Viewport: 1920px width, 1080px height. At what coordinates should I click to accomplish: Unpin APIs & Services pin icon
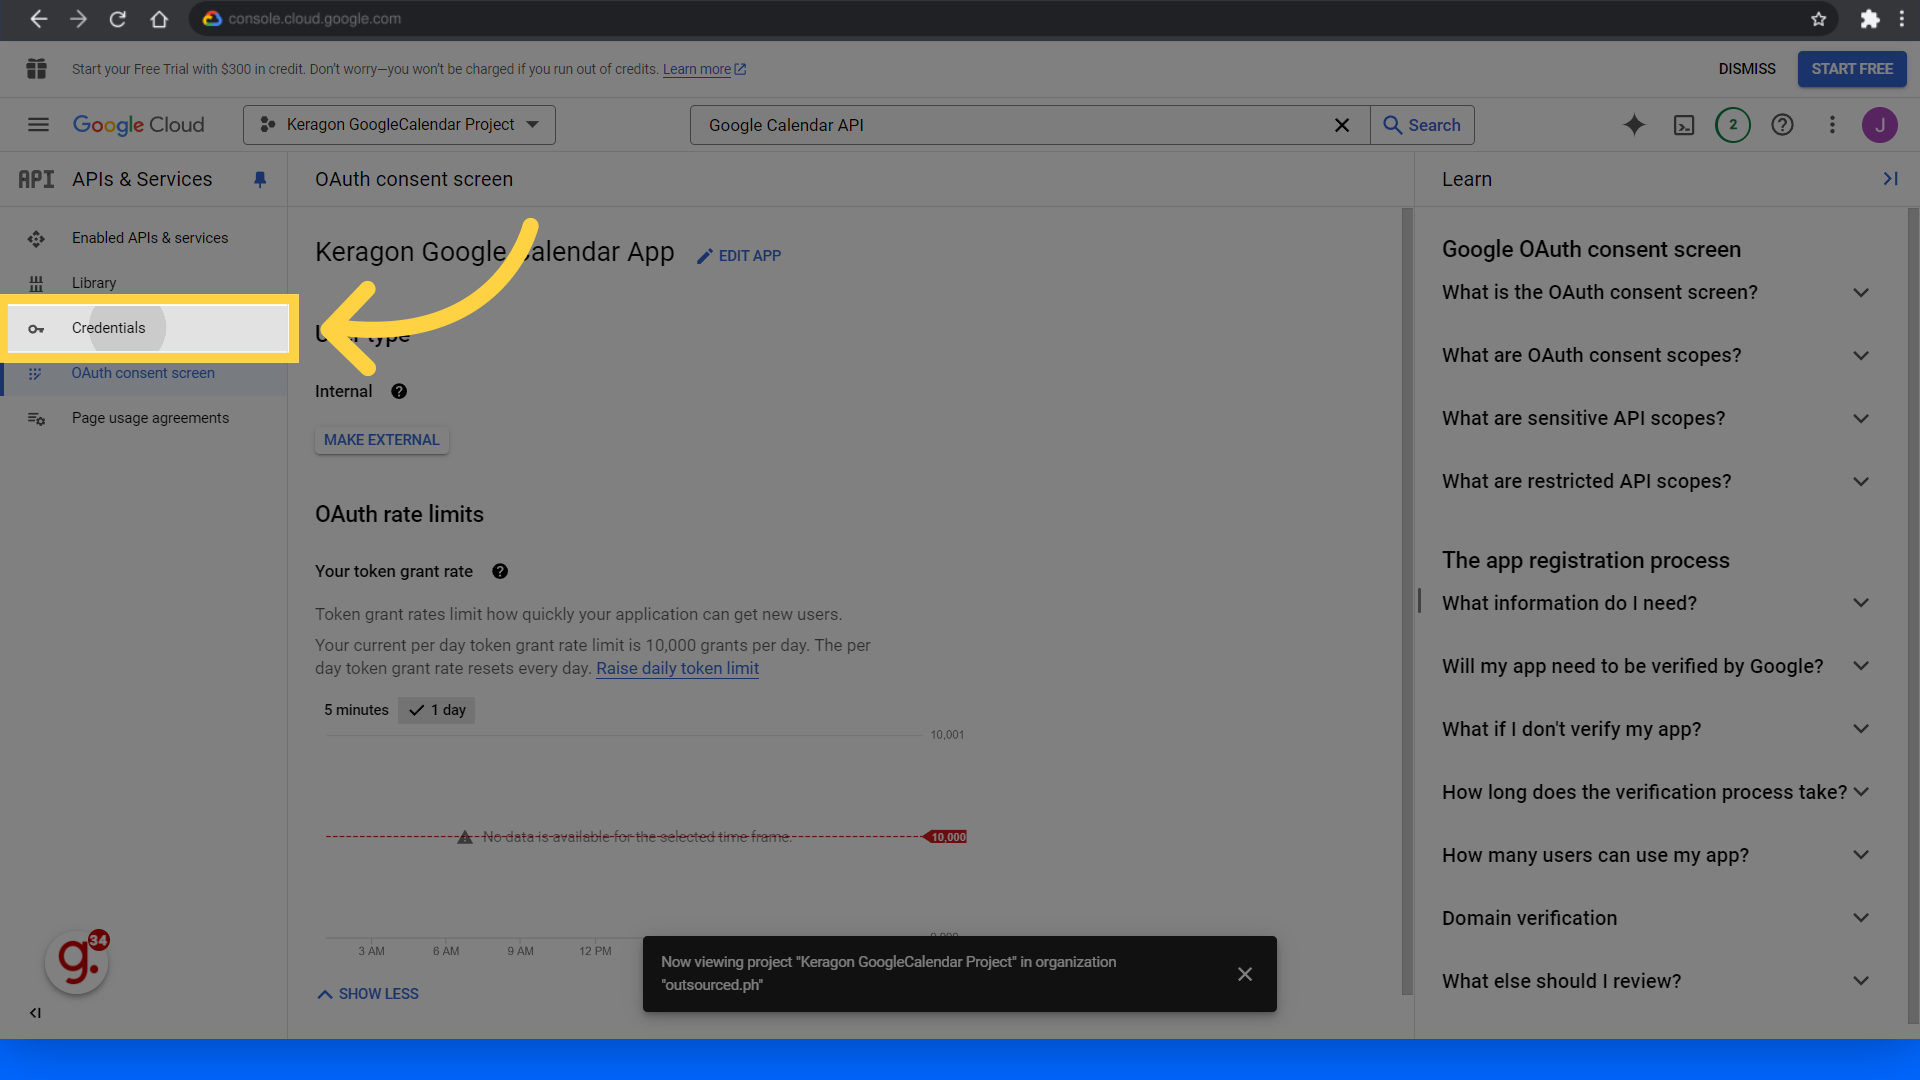260,179
